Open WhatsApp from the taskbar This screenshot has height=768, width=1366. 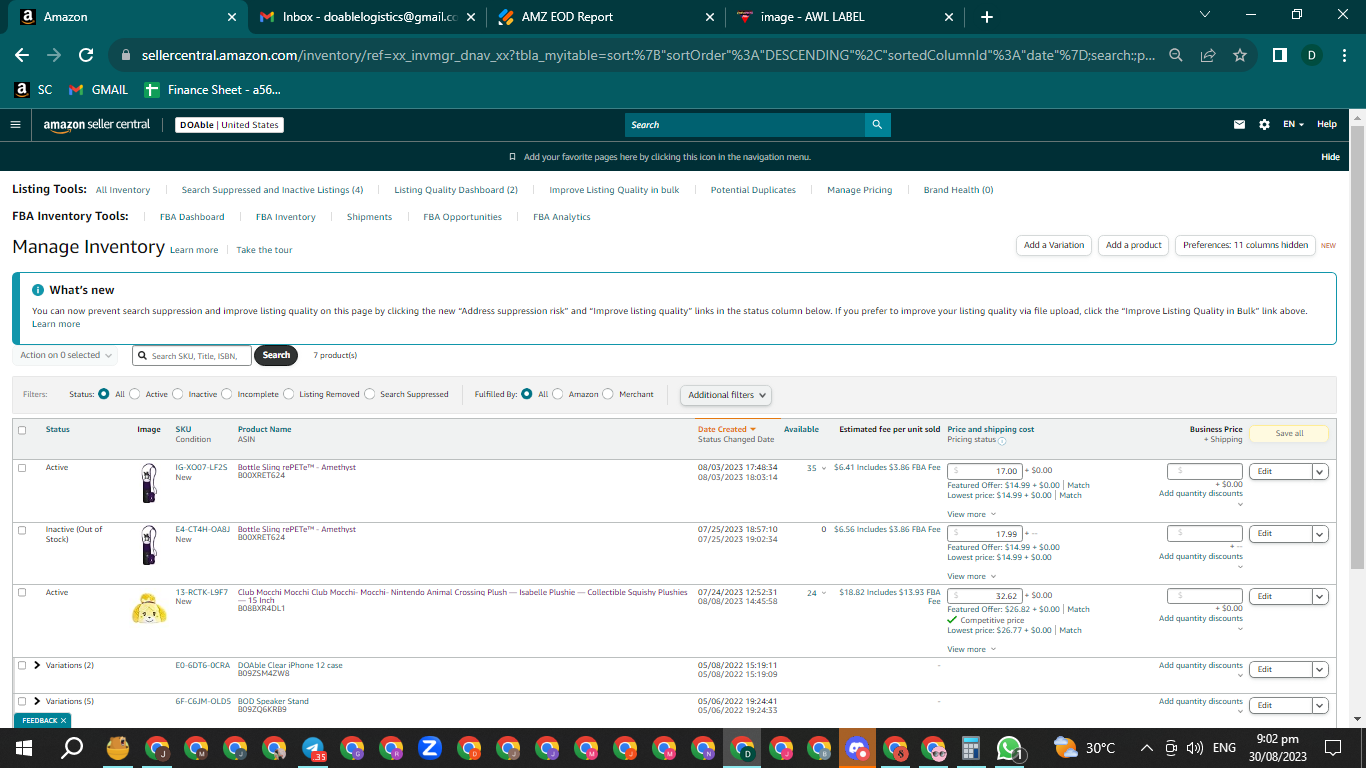coord(1009,748)
